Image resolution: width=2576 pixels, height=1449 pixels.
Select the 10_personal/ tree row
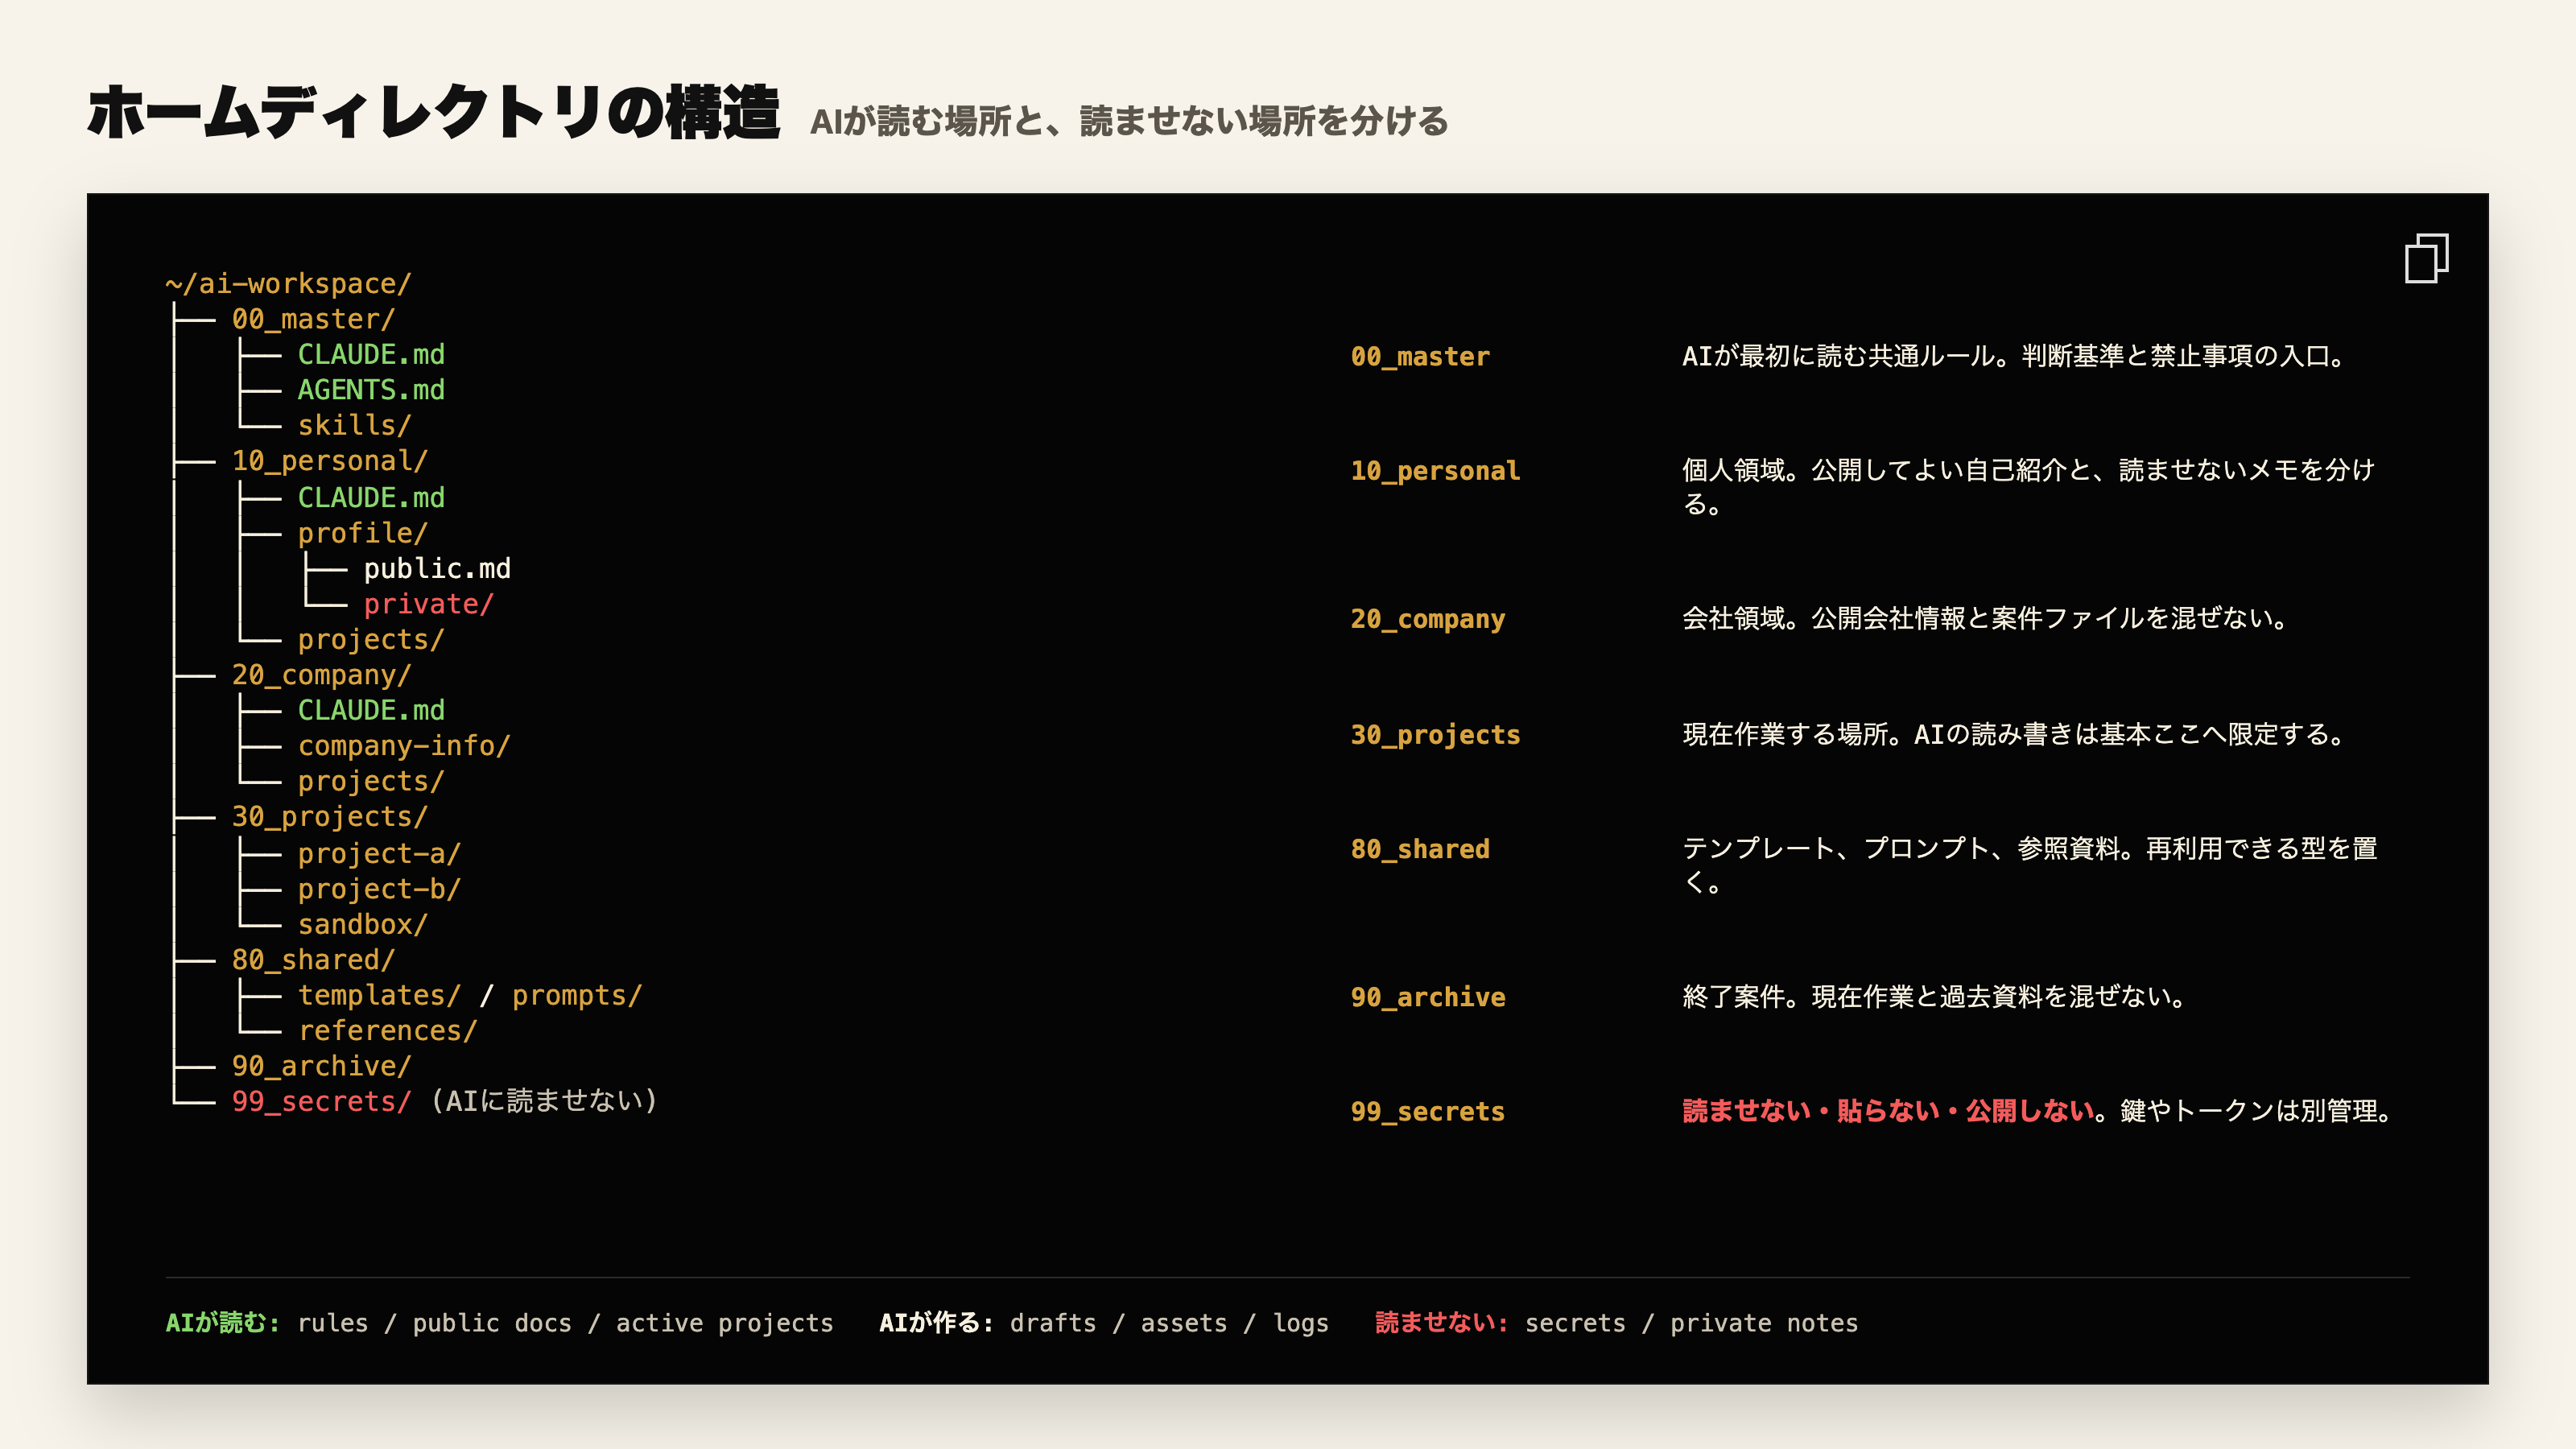330,461
